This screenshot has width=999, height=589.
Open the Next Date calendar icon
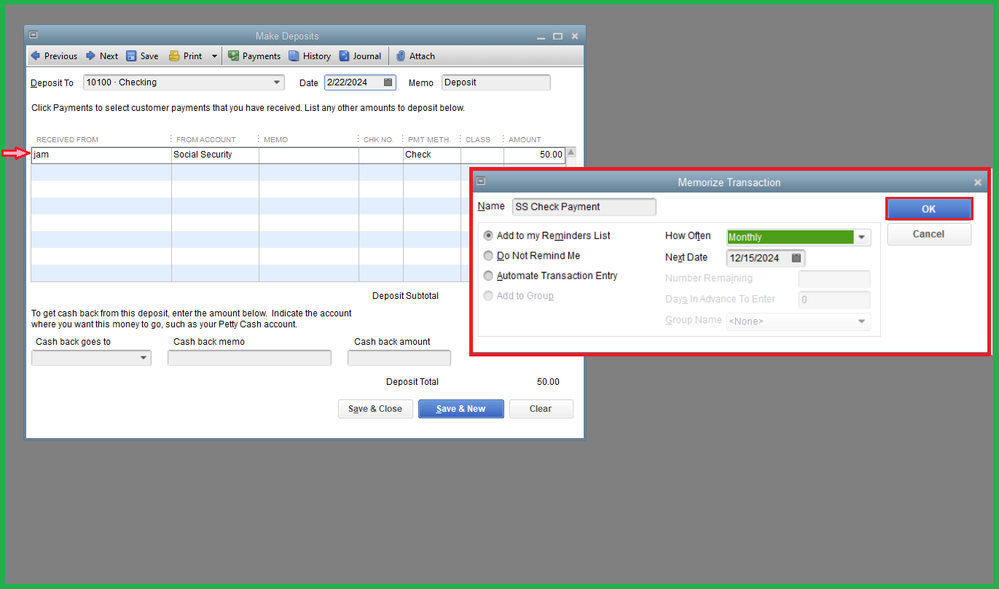click(x=796, y=258)
